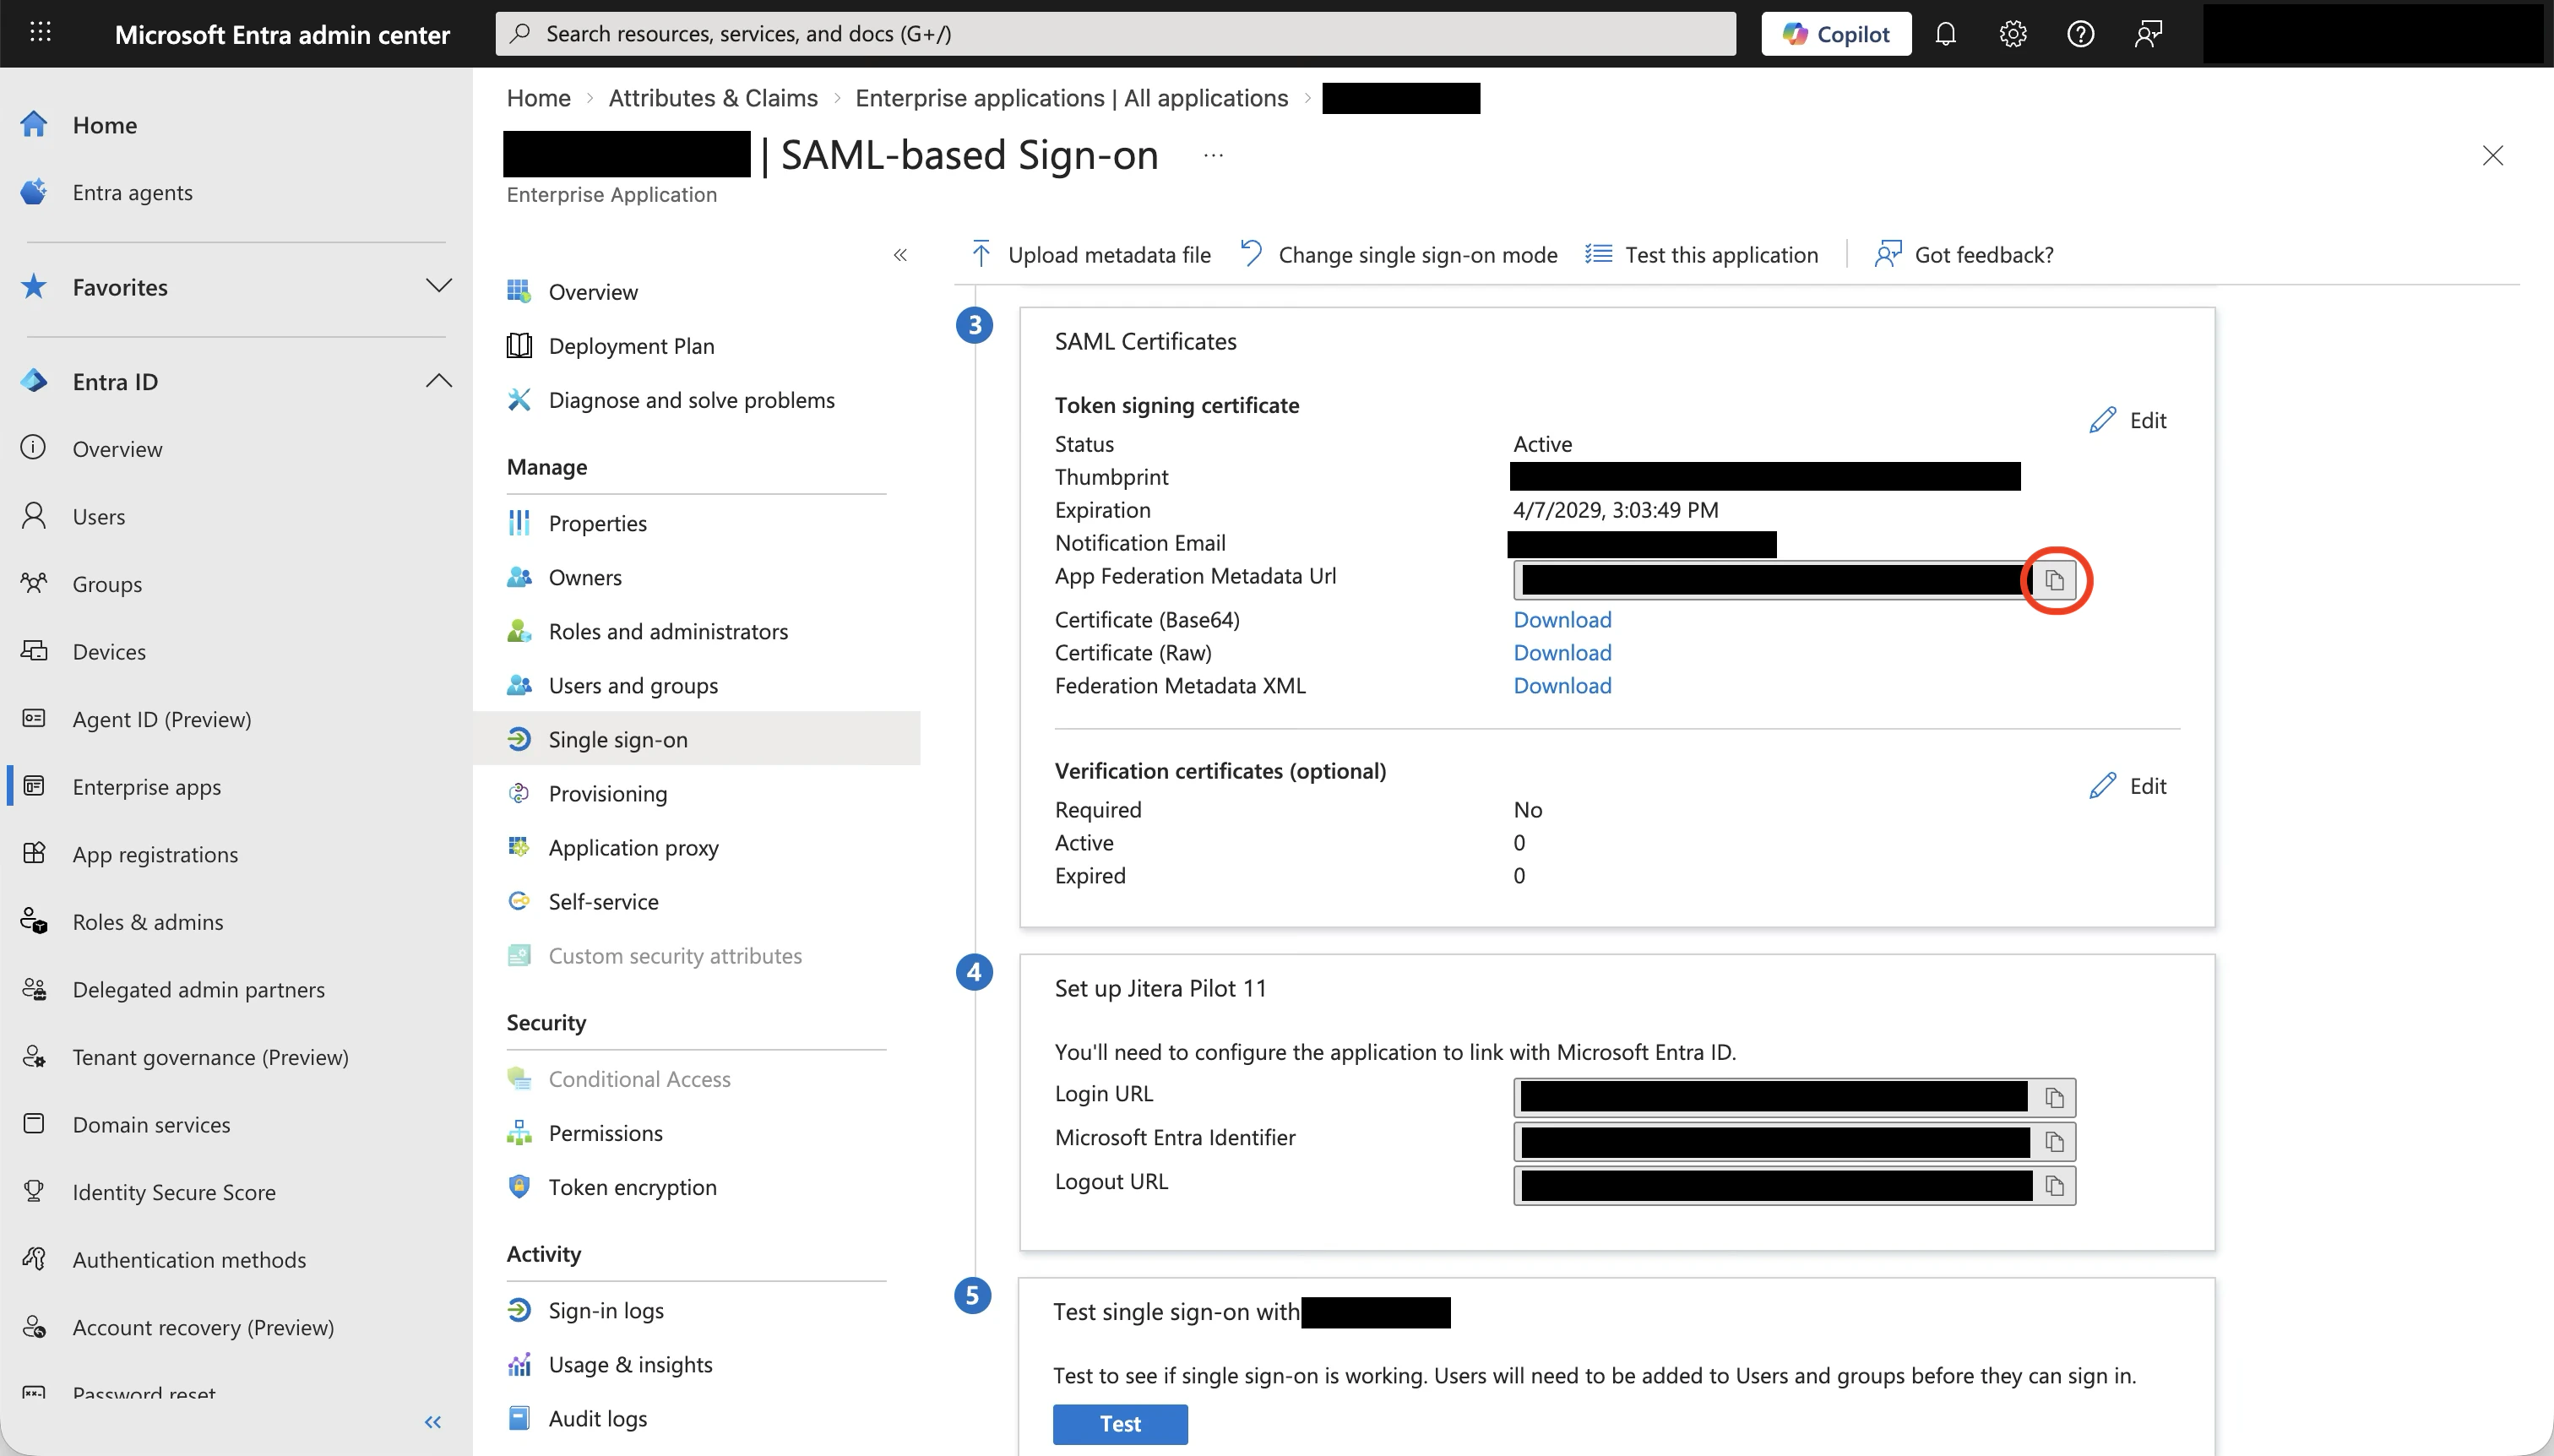Copy the Login URL
Viewport: 2554px width, 1456px height.
pos(2055,1098)
